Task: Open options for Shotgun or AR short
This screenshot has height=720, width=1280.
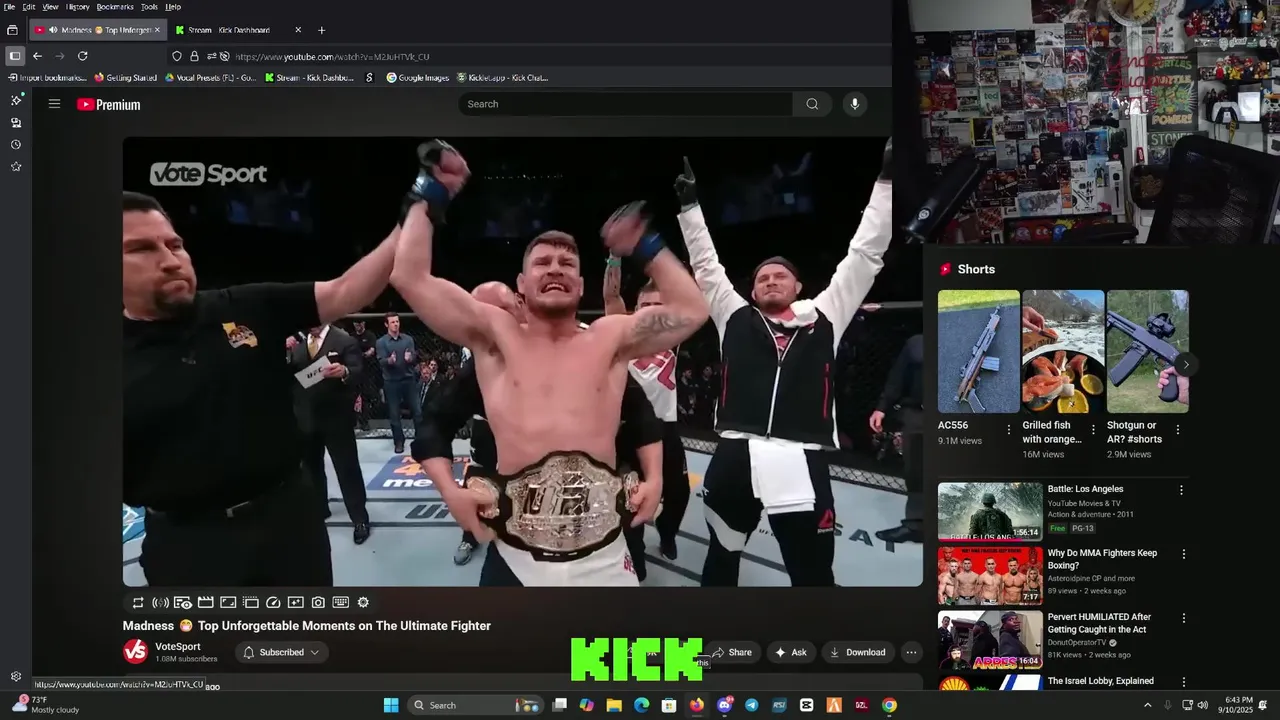Action: tap(1177, 430)
